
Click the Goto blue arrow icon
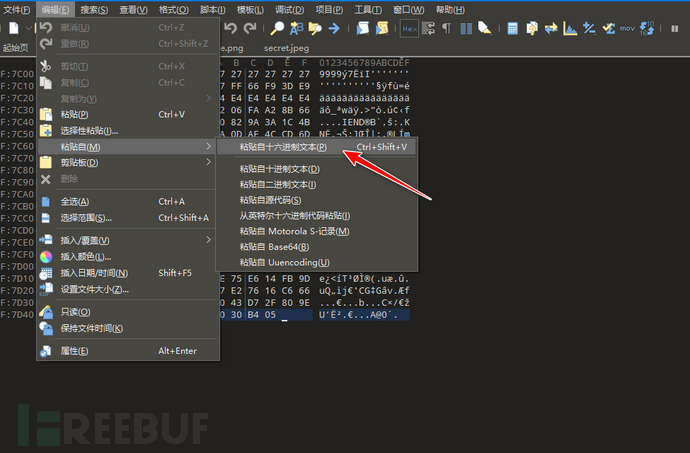click(334, 29)
